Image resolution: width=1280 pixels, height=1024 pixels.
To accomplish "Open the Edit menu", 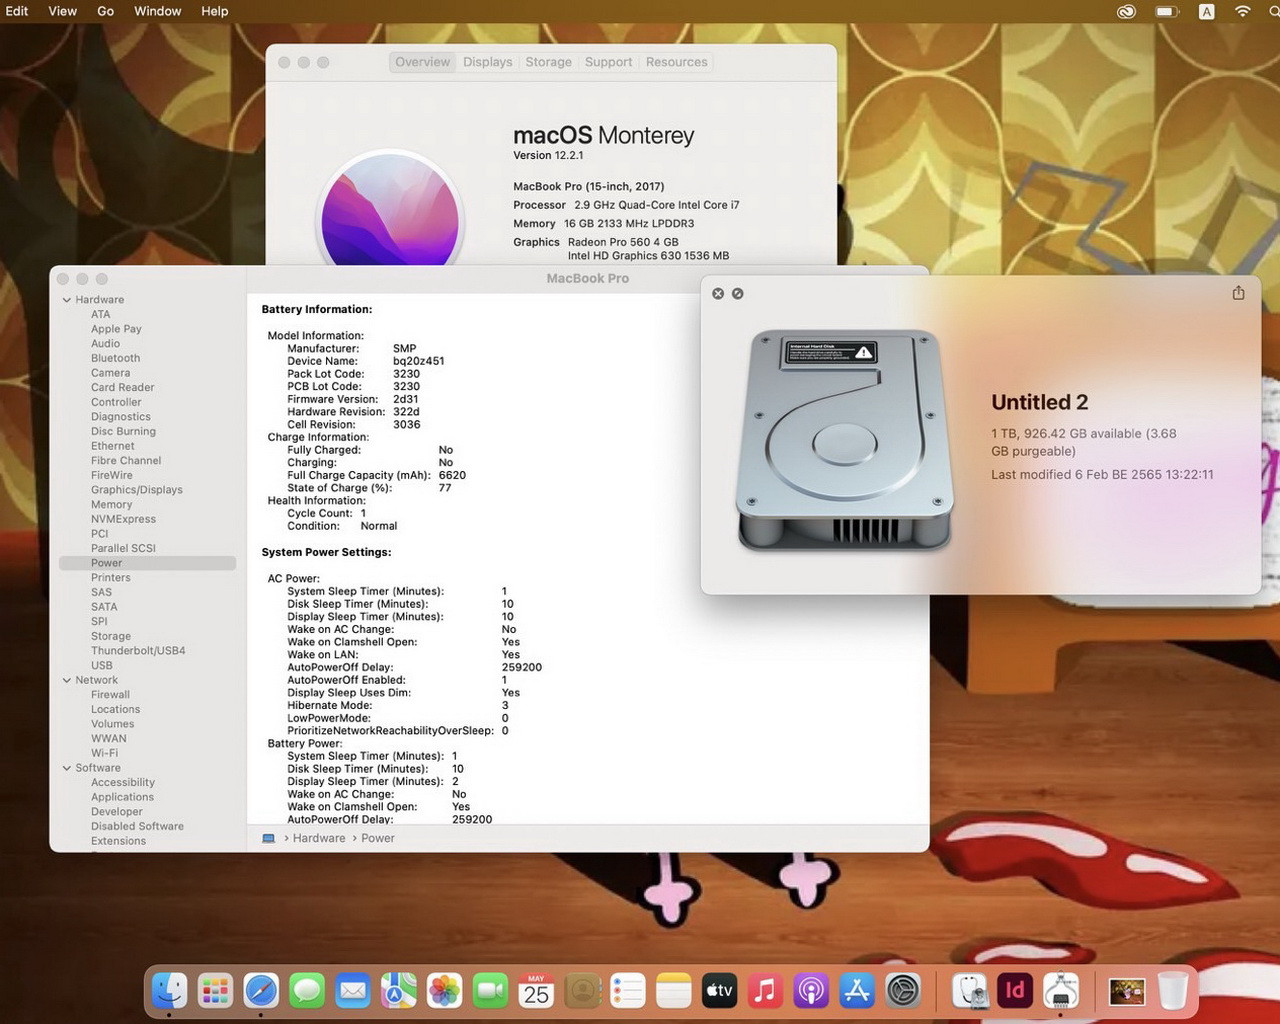I will tap(17, 11).
